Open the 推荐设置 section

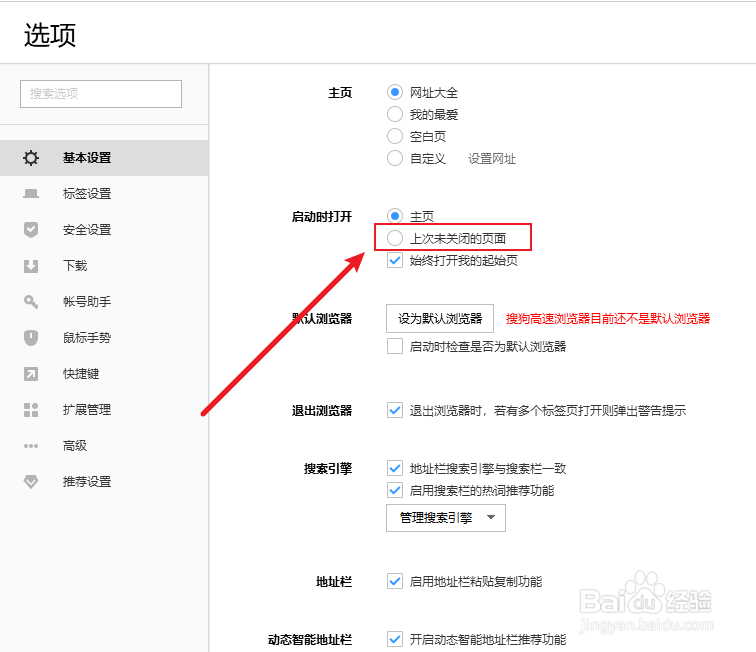104,482
